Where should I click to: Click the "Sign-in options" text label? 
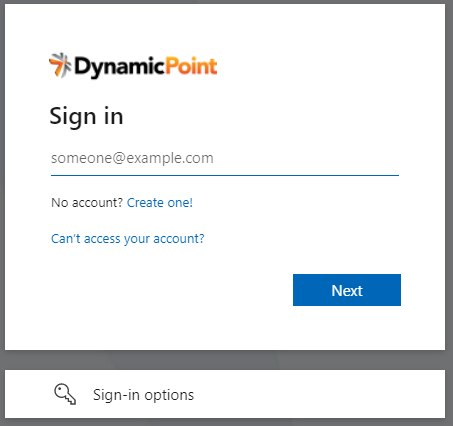coord(143,395)
